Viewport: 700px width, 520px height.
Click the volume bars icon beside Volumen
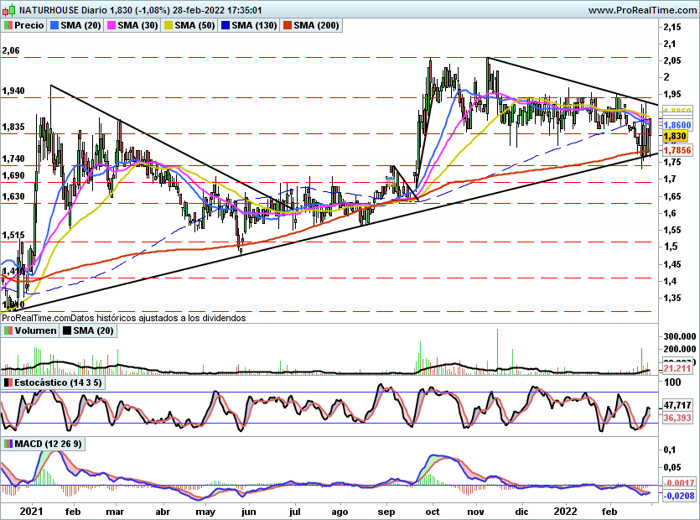coord(8,331)
